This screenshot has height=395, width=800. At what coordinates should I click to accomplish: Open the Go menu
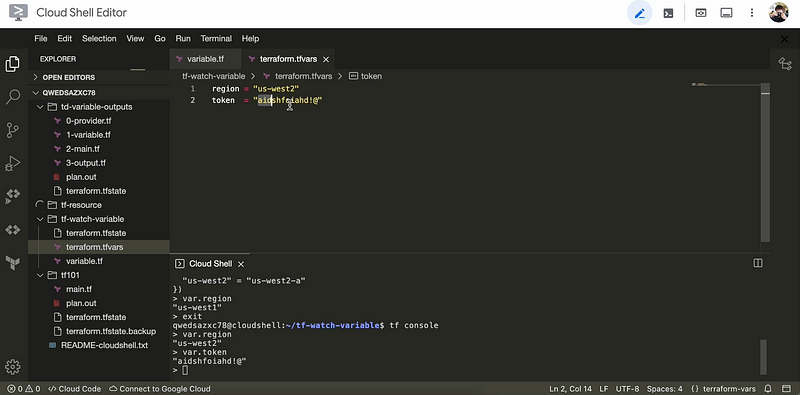160,38
